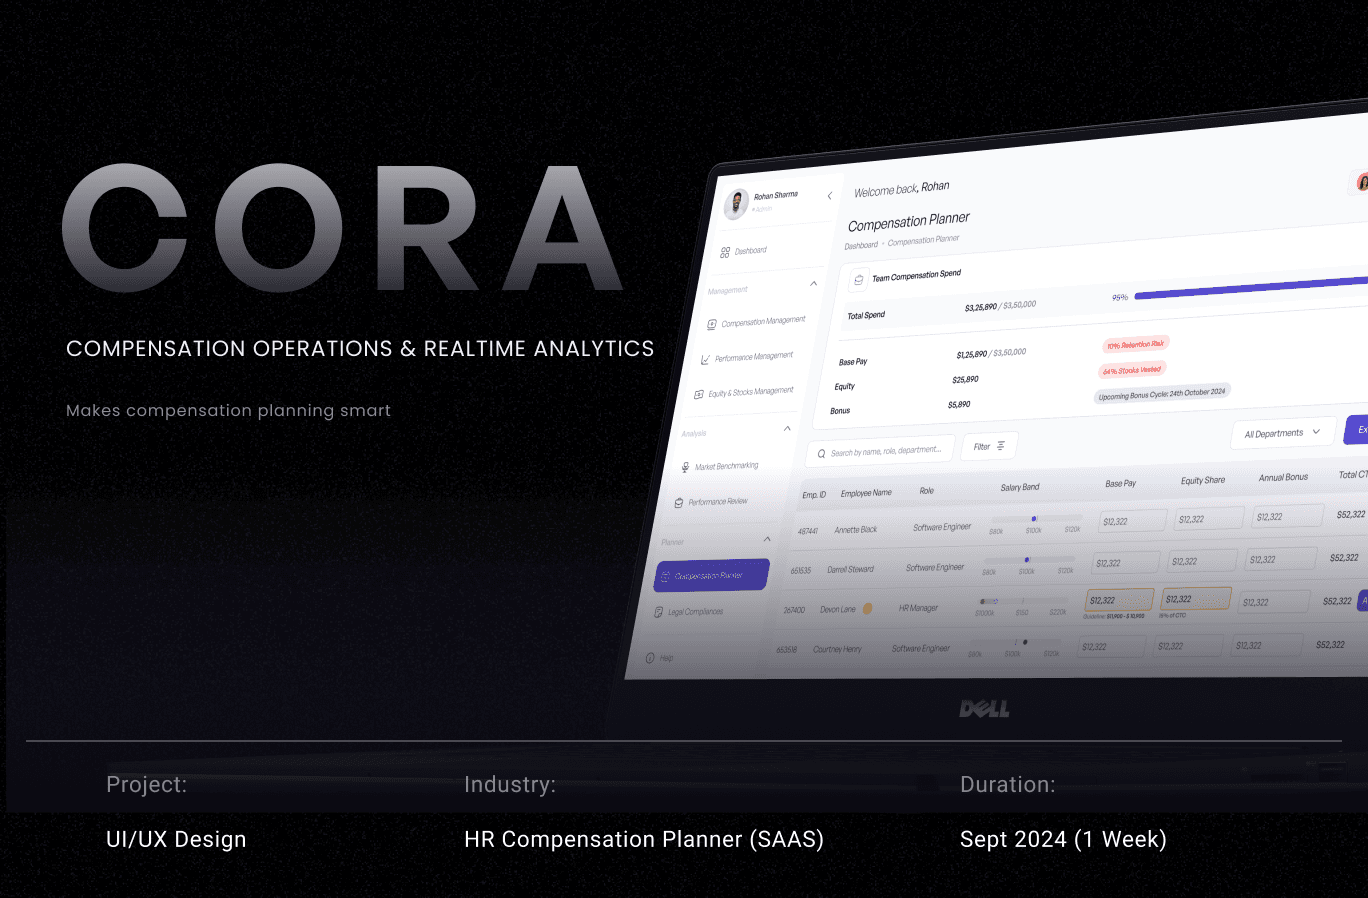This screenshot has height=898, width=1368.
Task: Collapse the Planner sidebar section
Action: pyautogui.click(x=768, y=539)
